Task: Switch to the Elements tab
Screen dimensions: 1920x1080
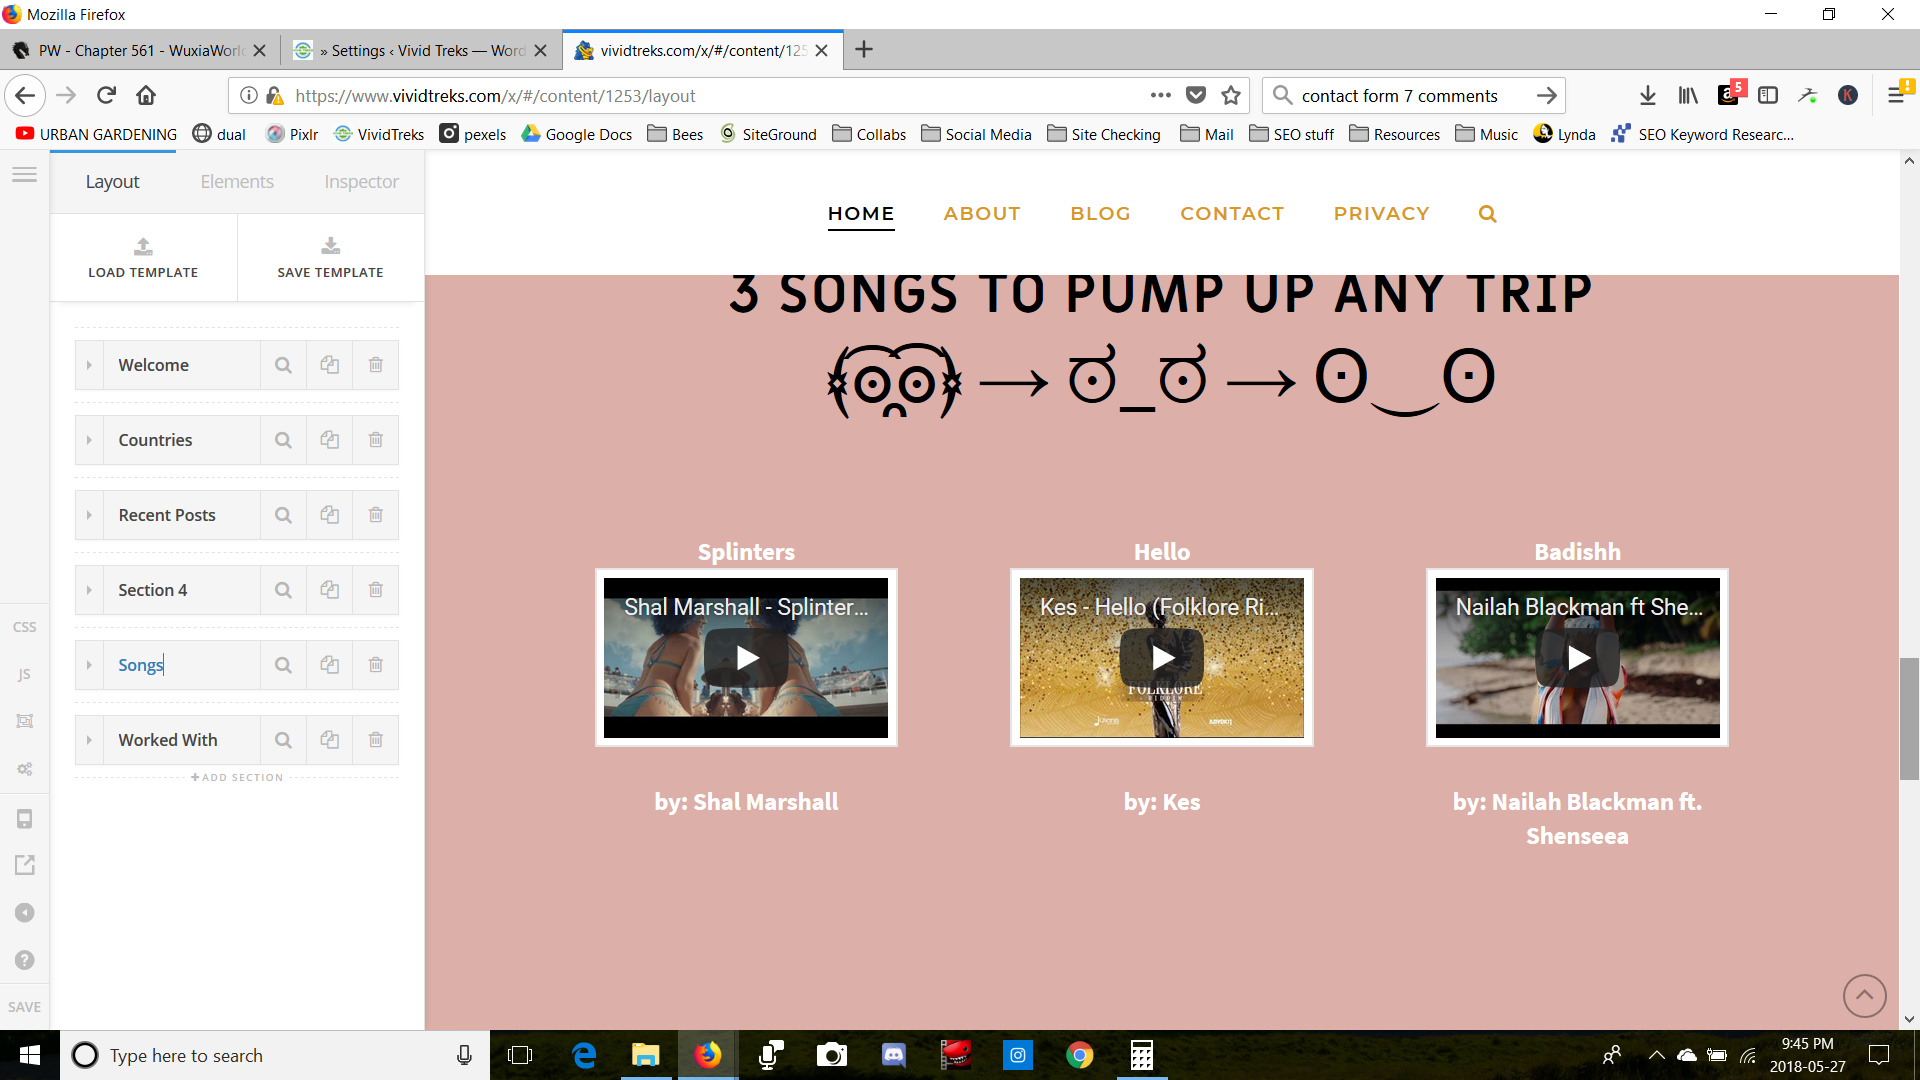Action: coord(237,182)
